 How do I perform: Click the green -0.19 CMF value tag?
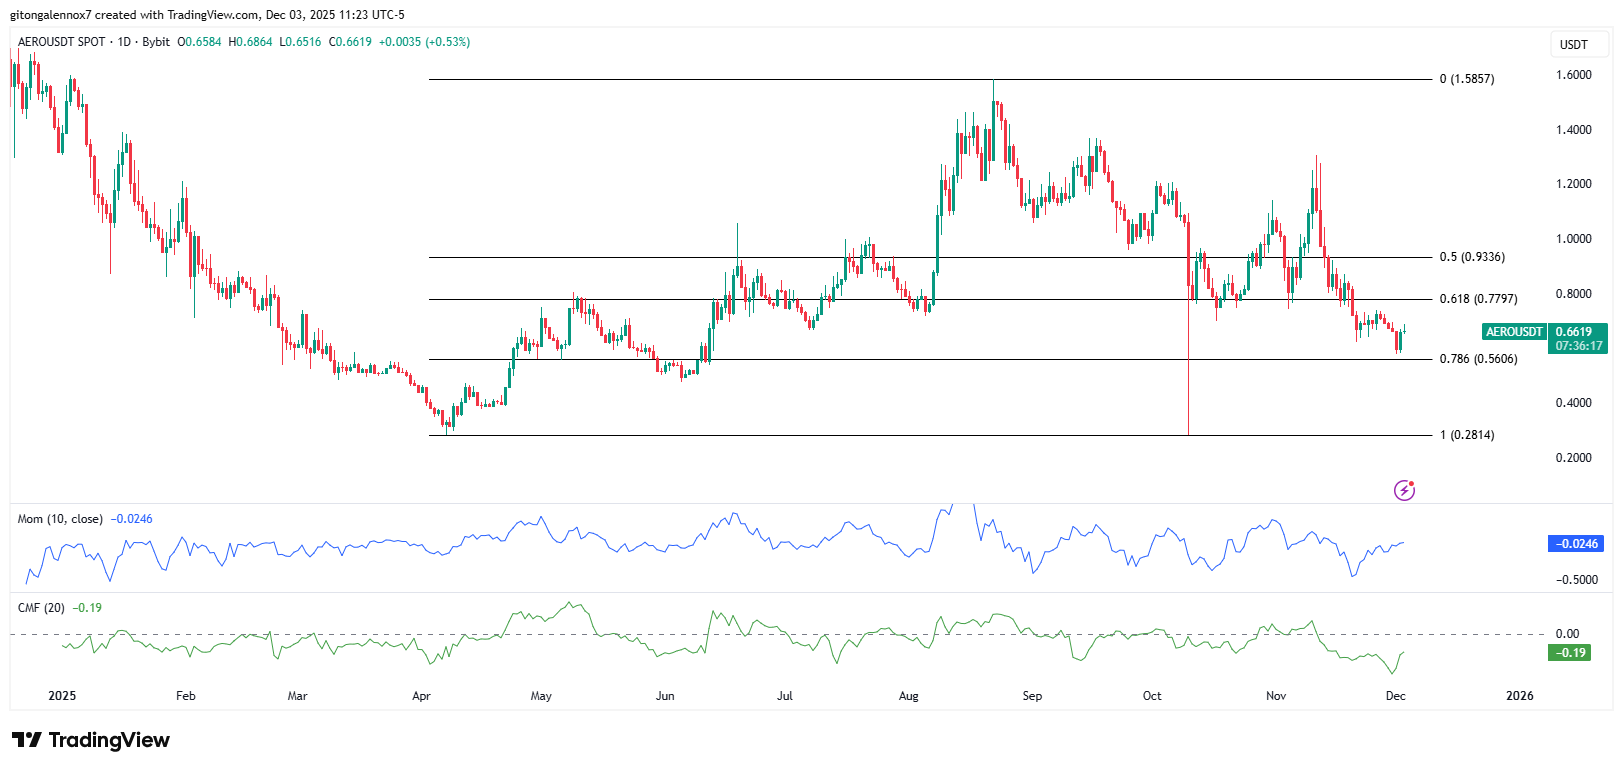(x=1569, y=653)
